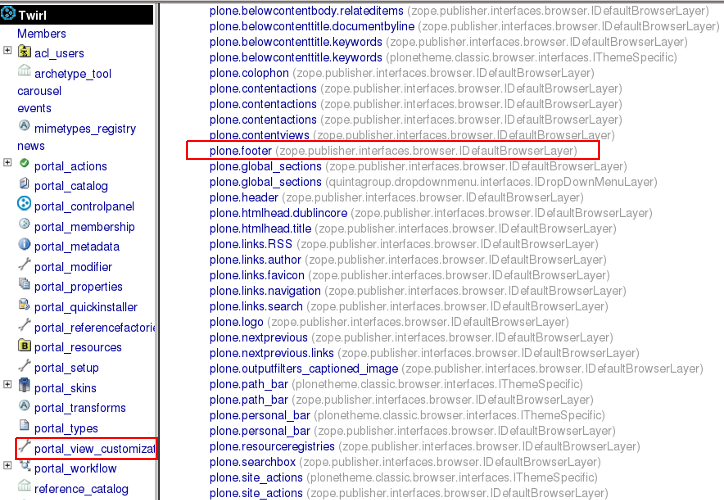The height and width of the screenshot is (500, 724).
Task: Open the portal_types link text
Action: tap(66, 428)
